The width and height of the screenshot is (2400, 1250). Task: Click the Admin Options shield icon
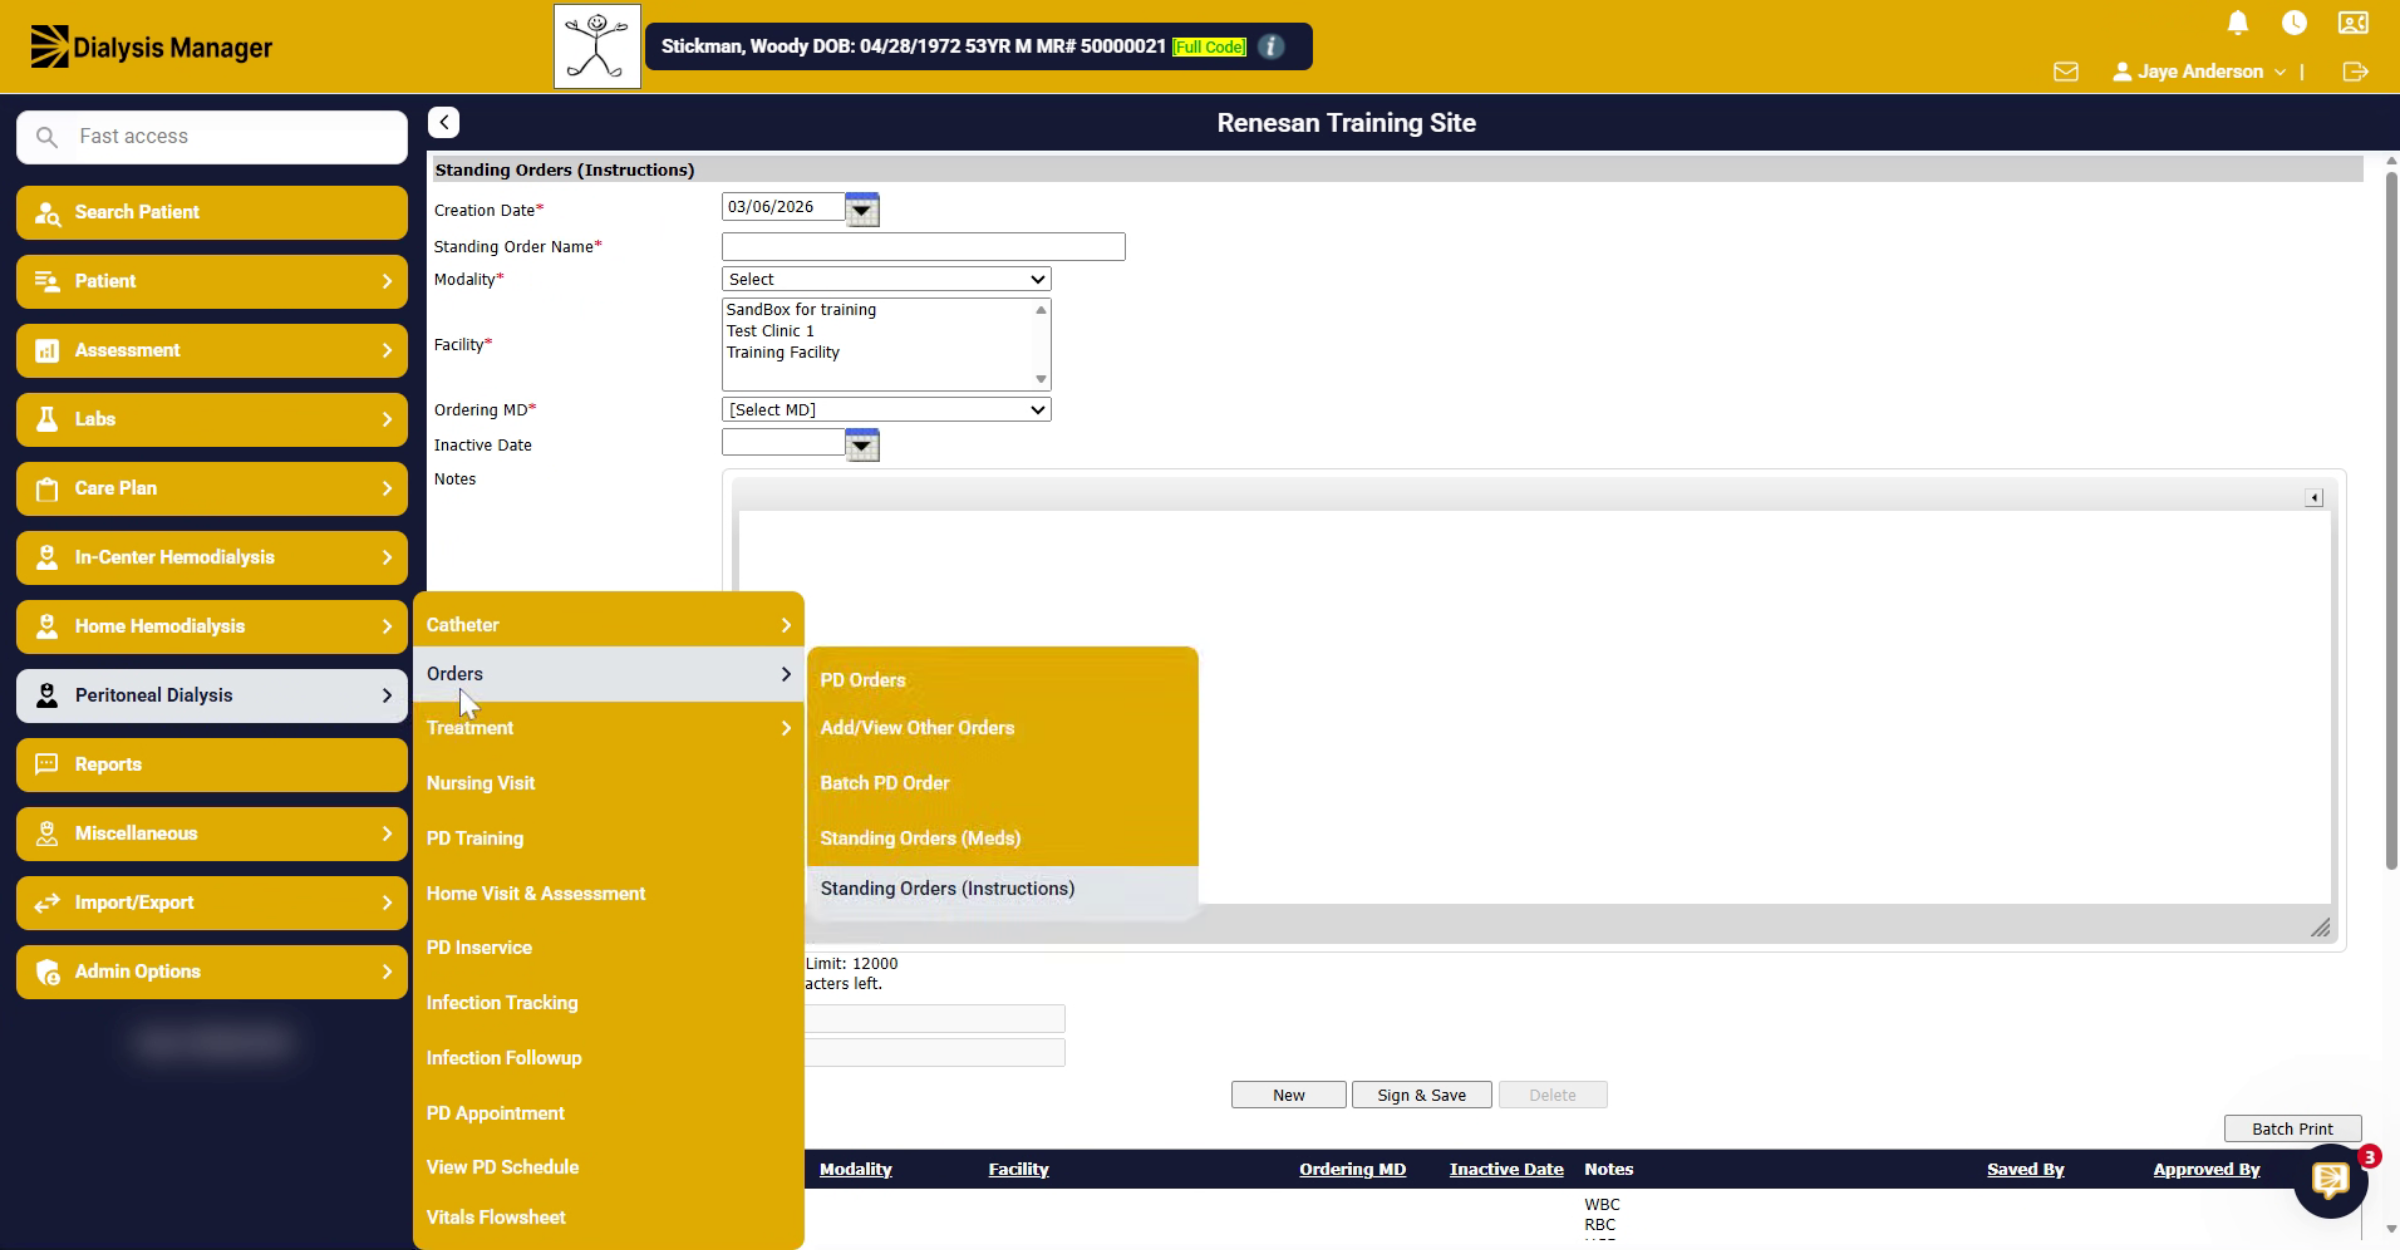tap(47, 972)
